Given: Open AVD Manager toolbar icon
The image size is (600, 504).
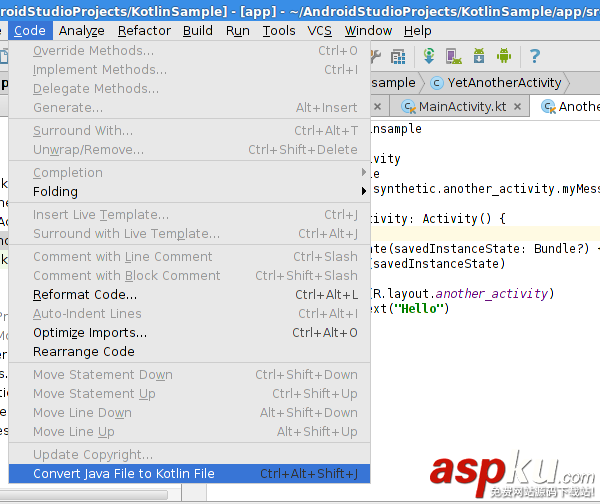Looking at the screenshot, I should 454,56.
